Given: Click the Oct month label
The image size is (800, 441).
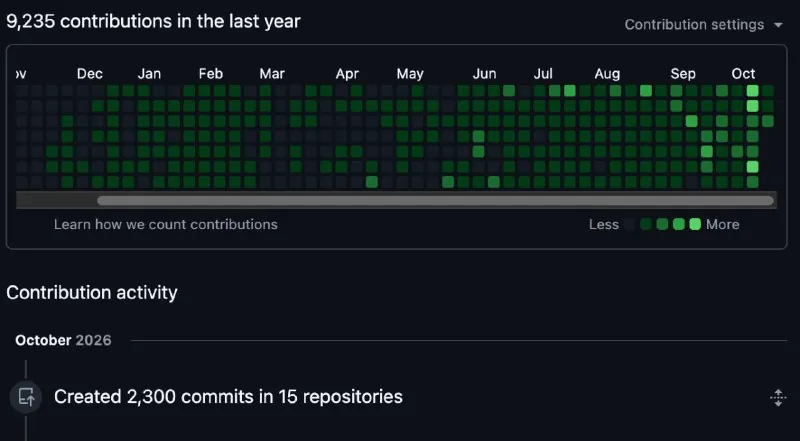Looking at the screenshot, I should click(743, 74).
